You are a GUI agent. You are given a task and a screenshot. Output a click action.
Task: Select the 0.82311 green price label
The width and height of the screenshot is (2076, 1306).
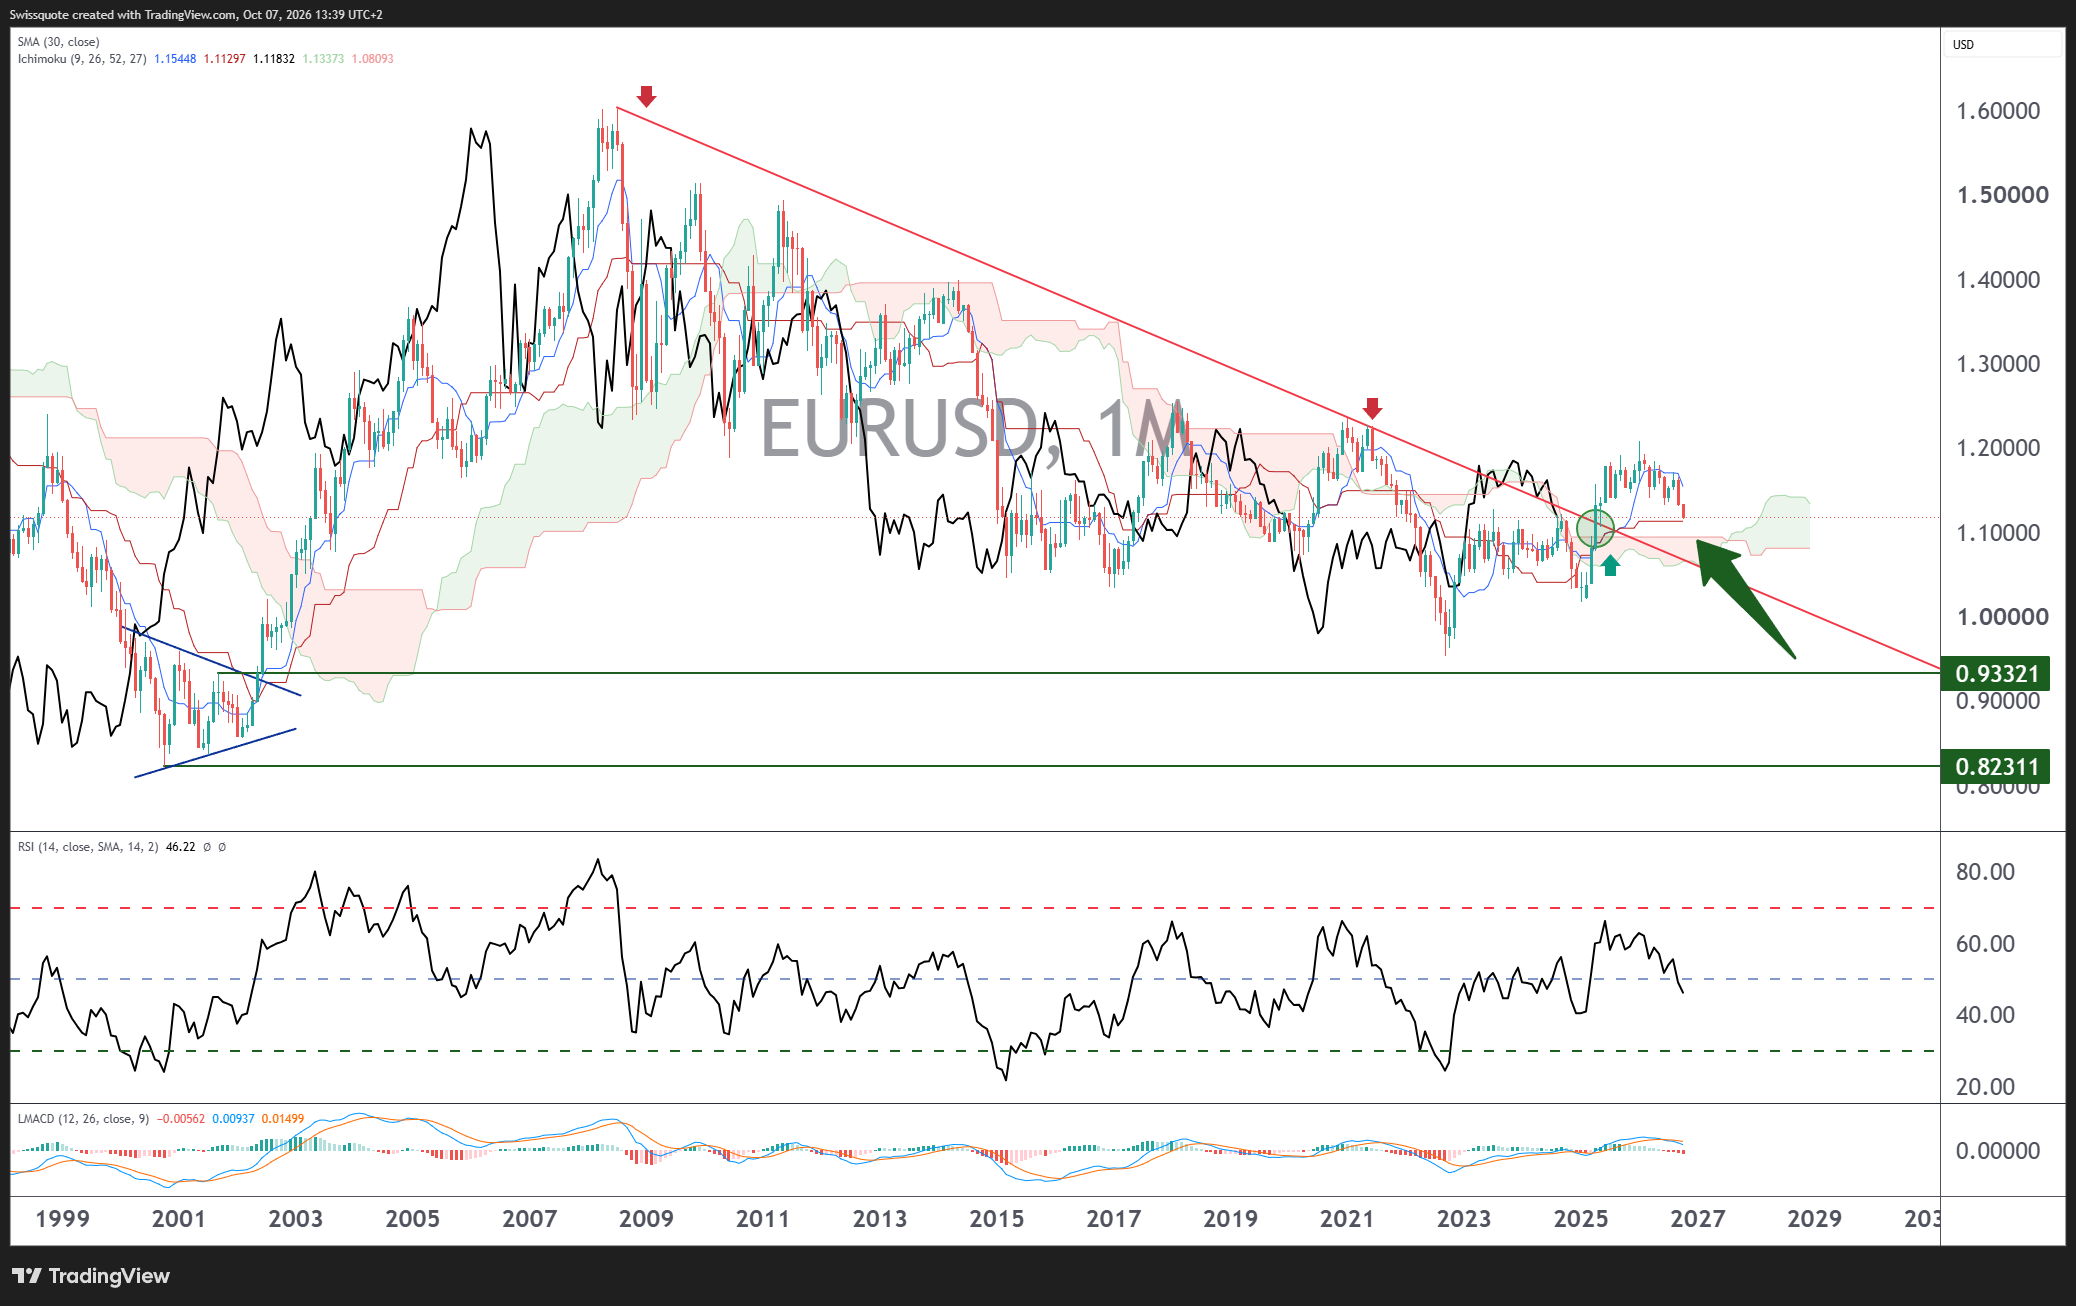pyautogui.click(x=1995, y=767)
